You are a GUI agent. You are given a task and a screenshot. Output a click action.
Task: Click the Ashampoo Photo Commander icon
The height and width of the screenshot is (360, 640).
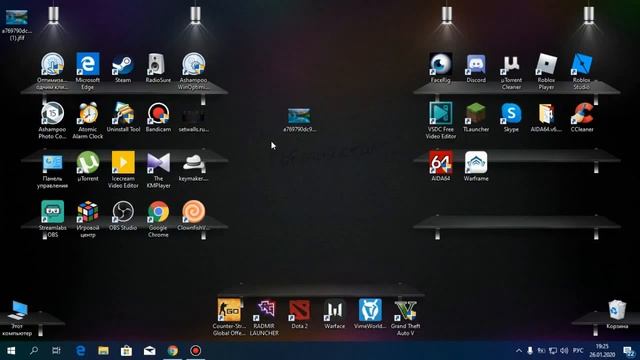52,120
